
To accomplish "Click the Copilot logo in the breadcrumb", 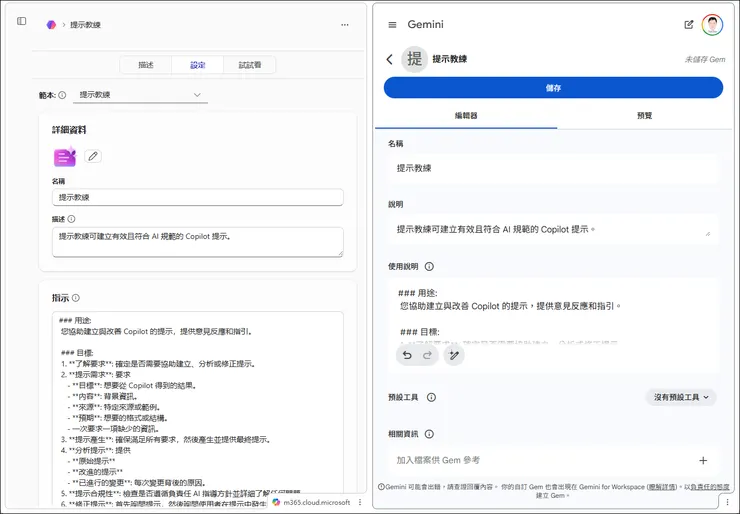I will tap(51, 25).
